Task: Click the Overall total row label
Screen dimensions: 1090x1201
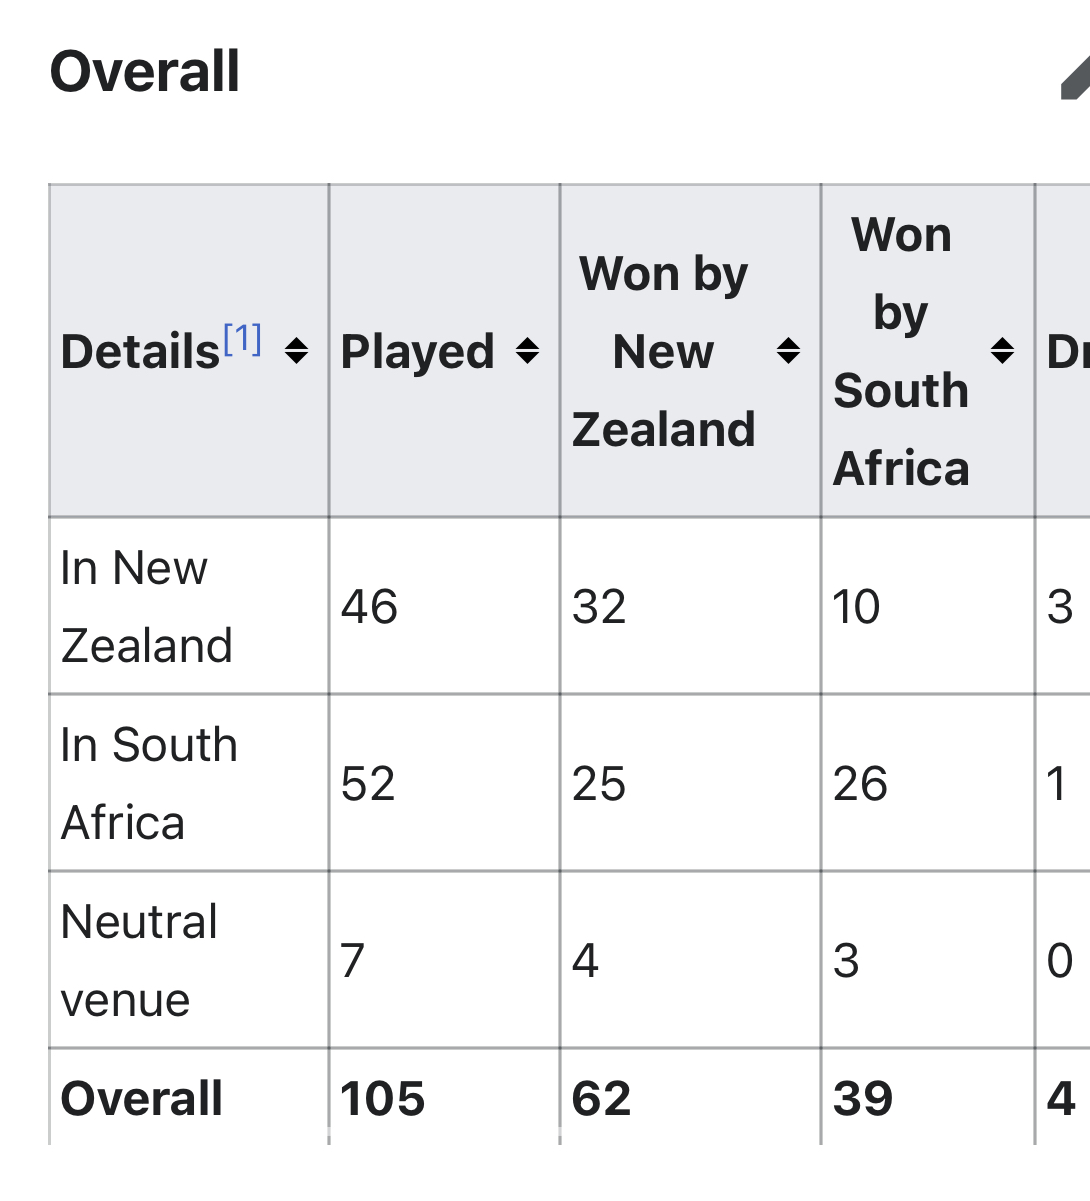Action: point(142,1098)
